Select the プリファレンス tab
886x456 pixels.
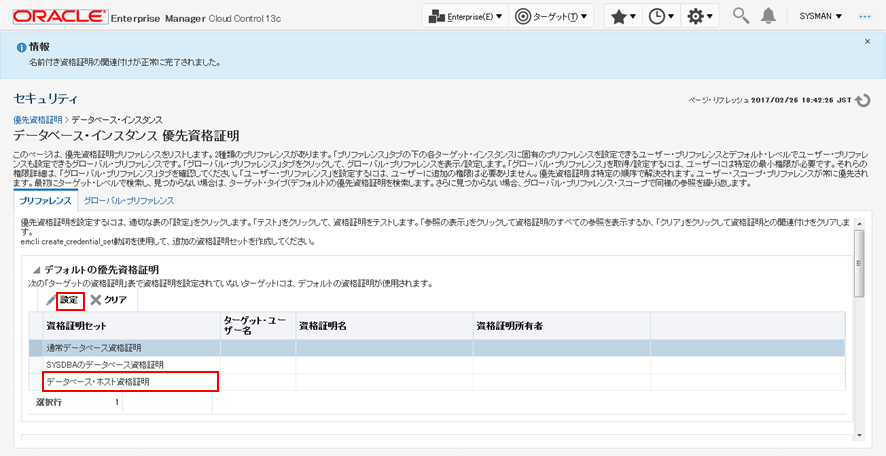[45, 201]
